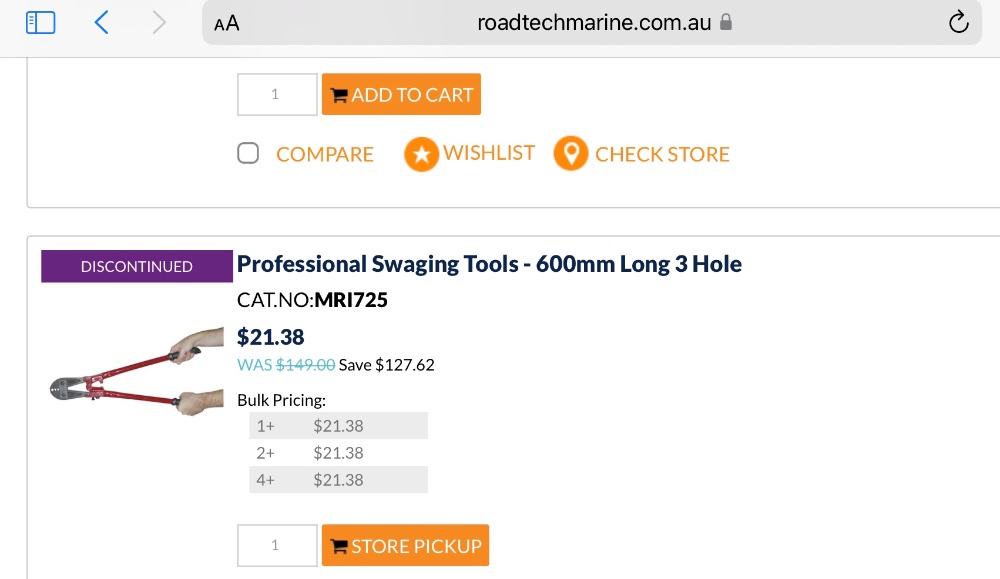Open Safari sidebar panel icon
Screen dimensions: 1000x579
40,22
